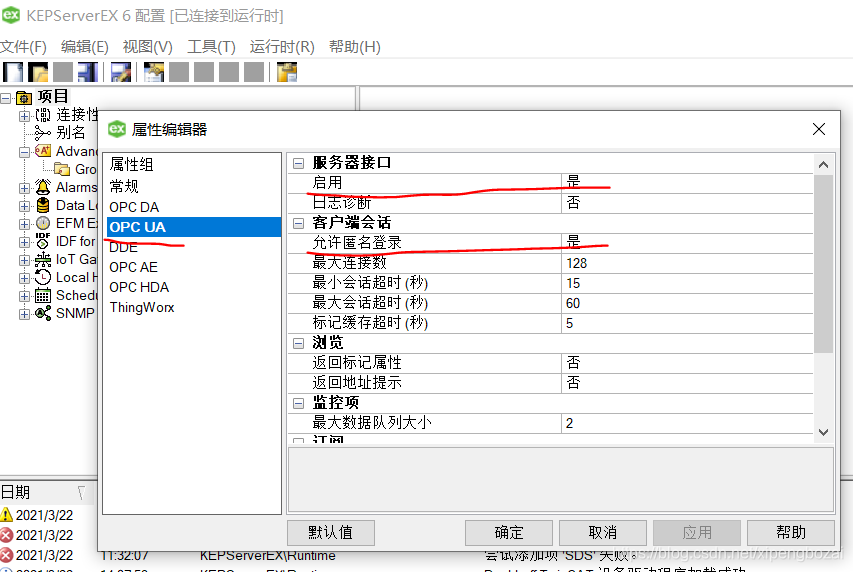Screen dimensions: 853x572
Task: Click the 日期 column header in event log
Action: tap(46, 493)
